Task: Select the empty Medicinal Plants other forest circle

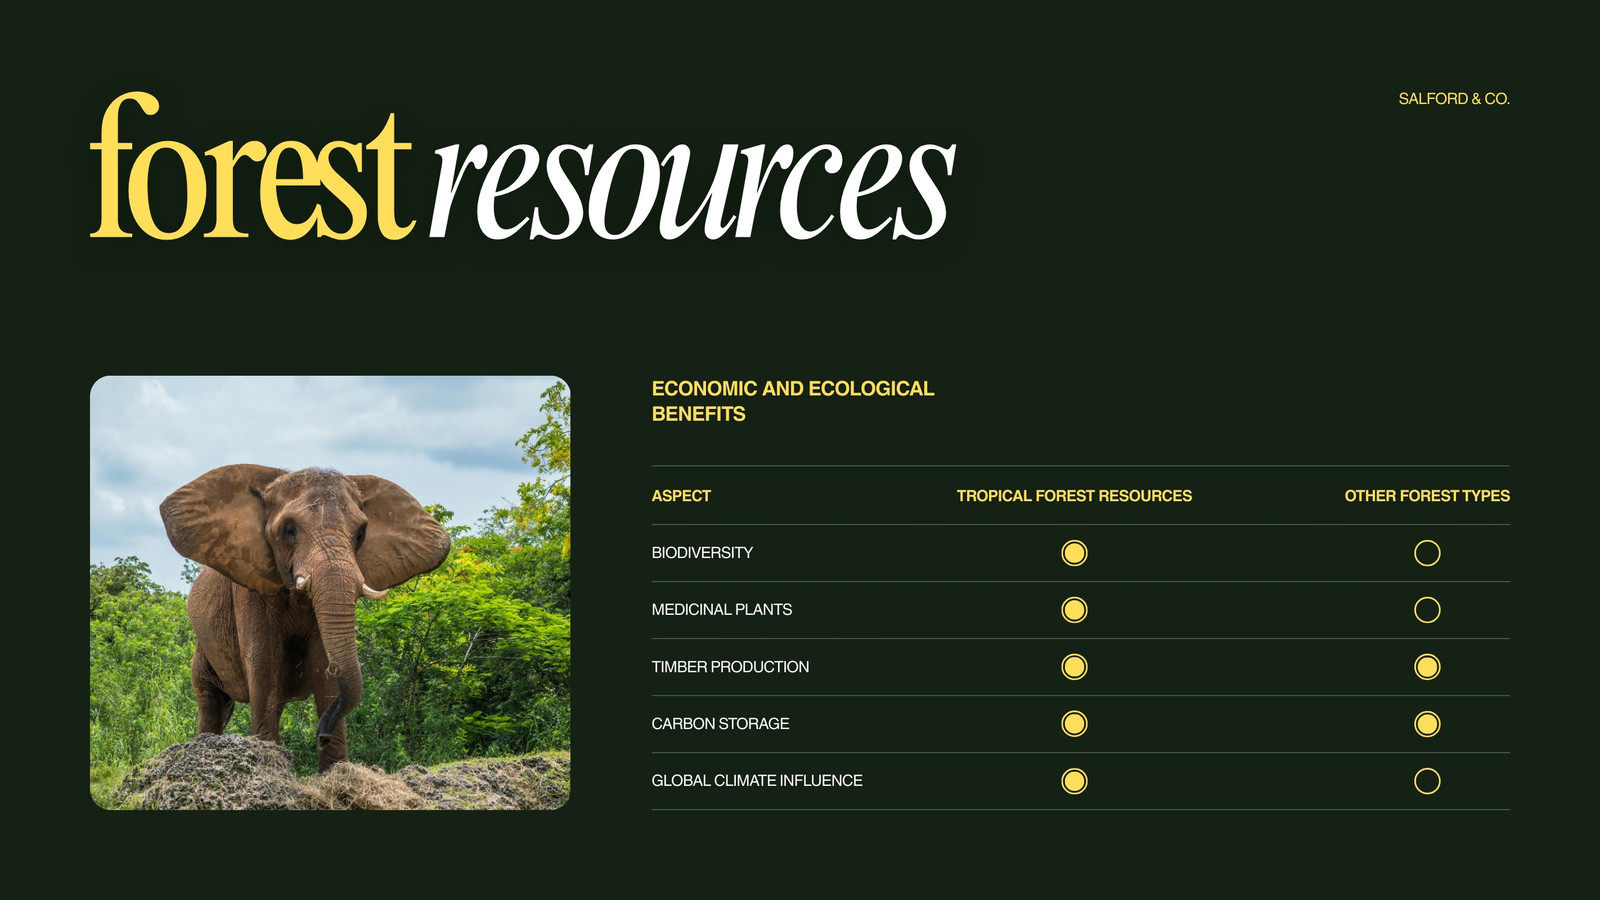Action: click(1427, 610)
